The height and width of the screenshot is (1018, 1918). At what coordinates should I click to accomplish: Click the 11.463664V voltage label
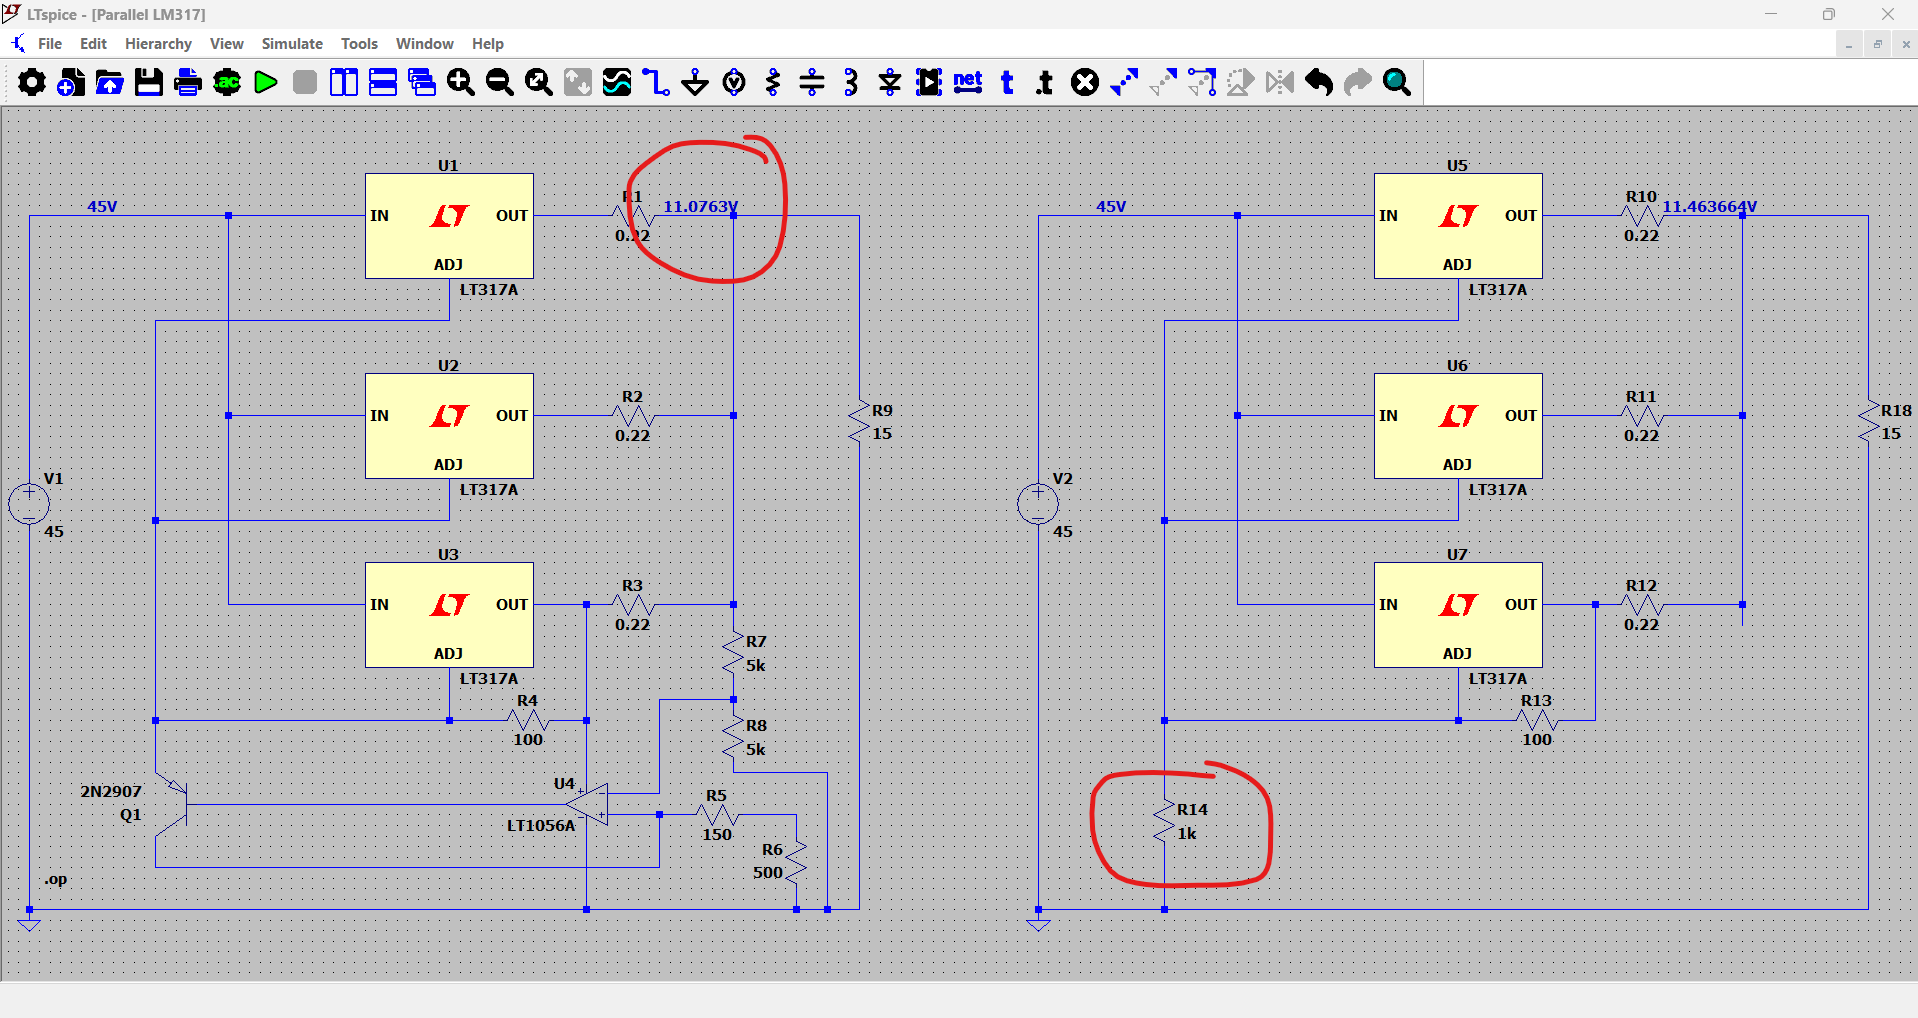tap(1709, 206)
